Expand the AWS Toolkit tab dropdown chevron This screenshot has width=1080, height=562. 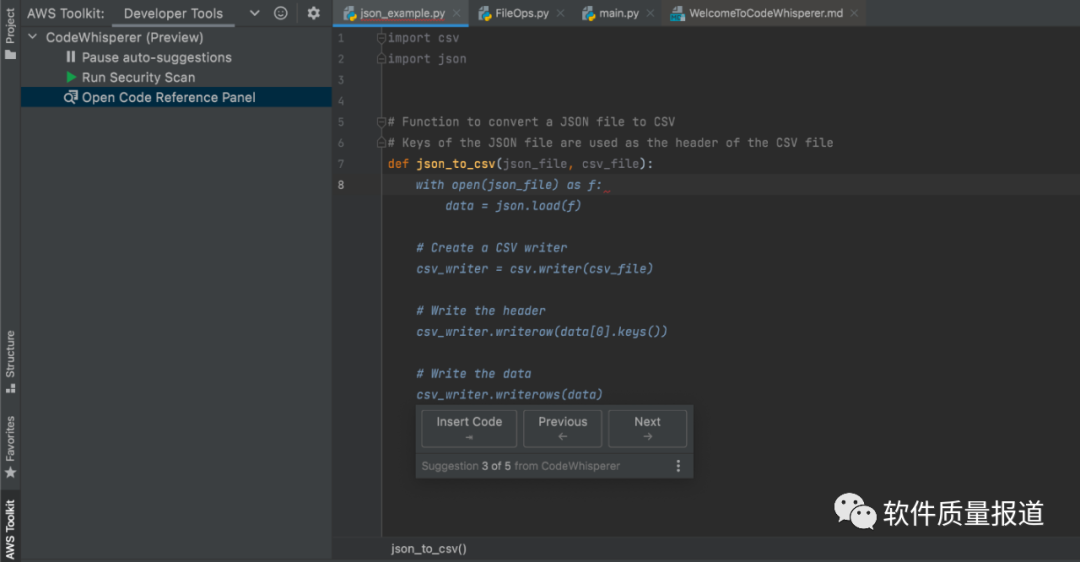tap(254, 13)
